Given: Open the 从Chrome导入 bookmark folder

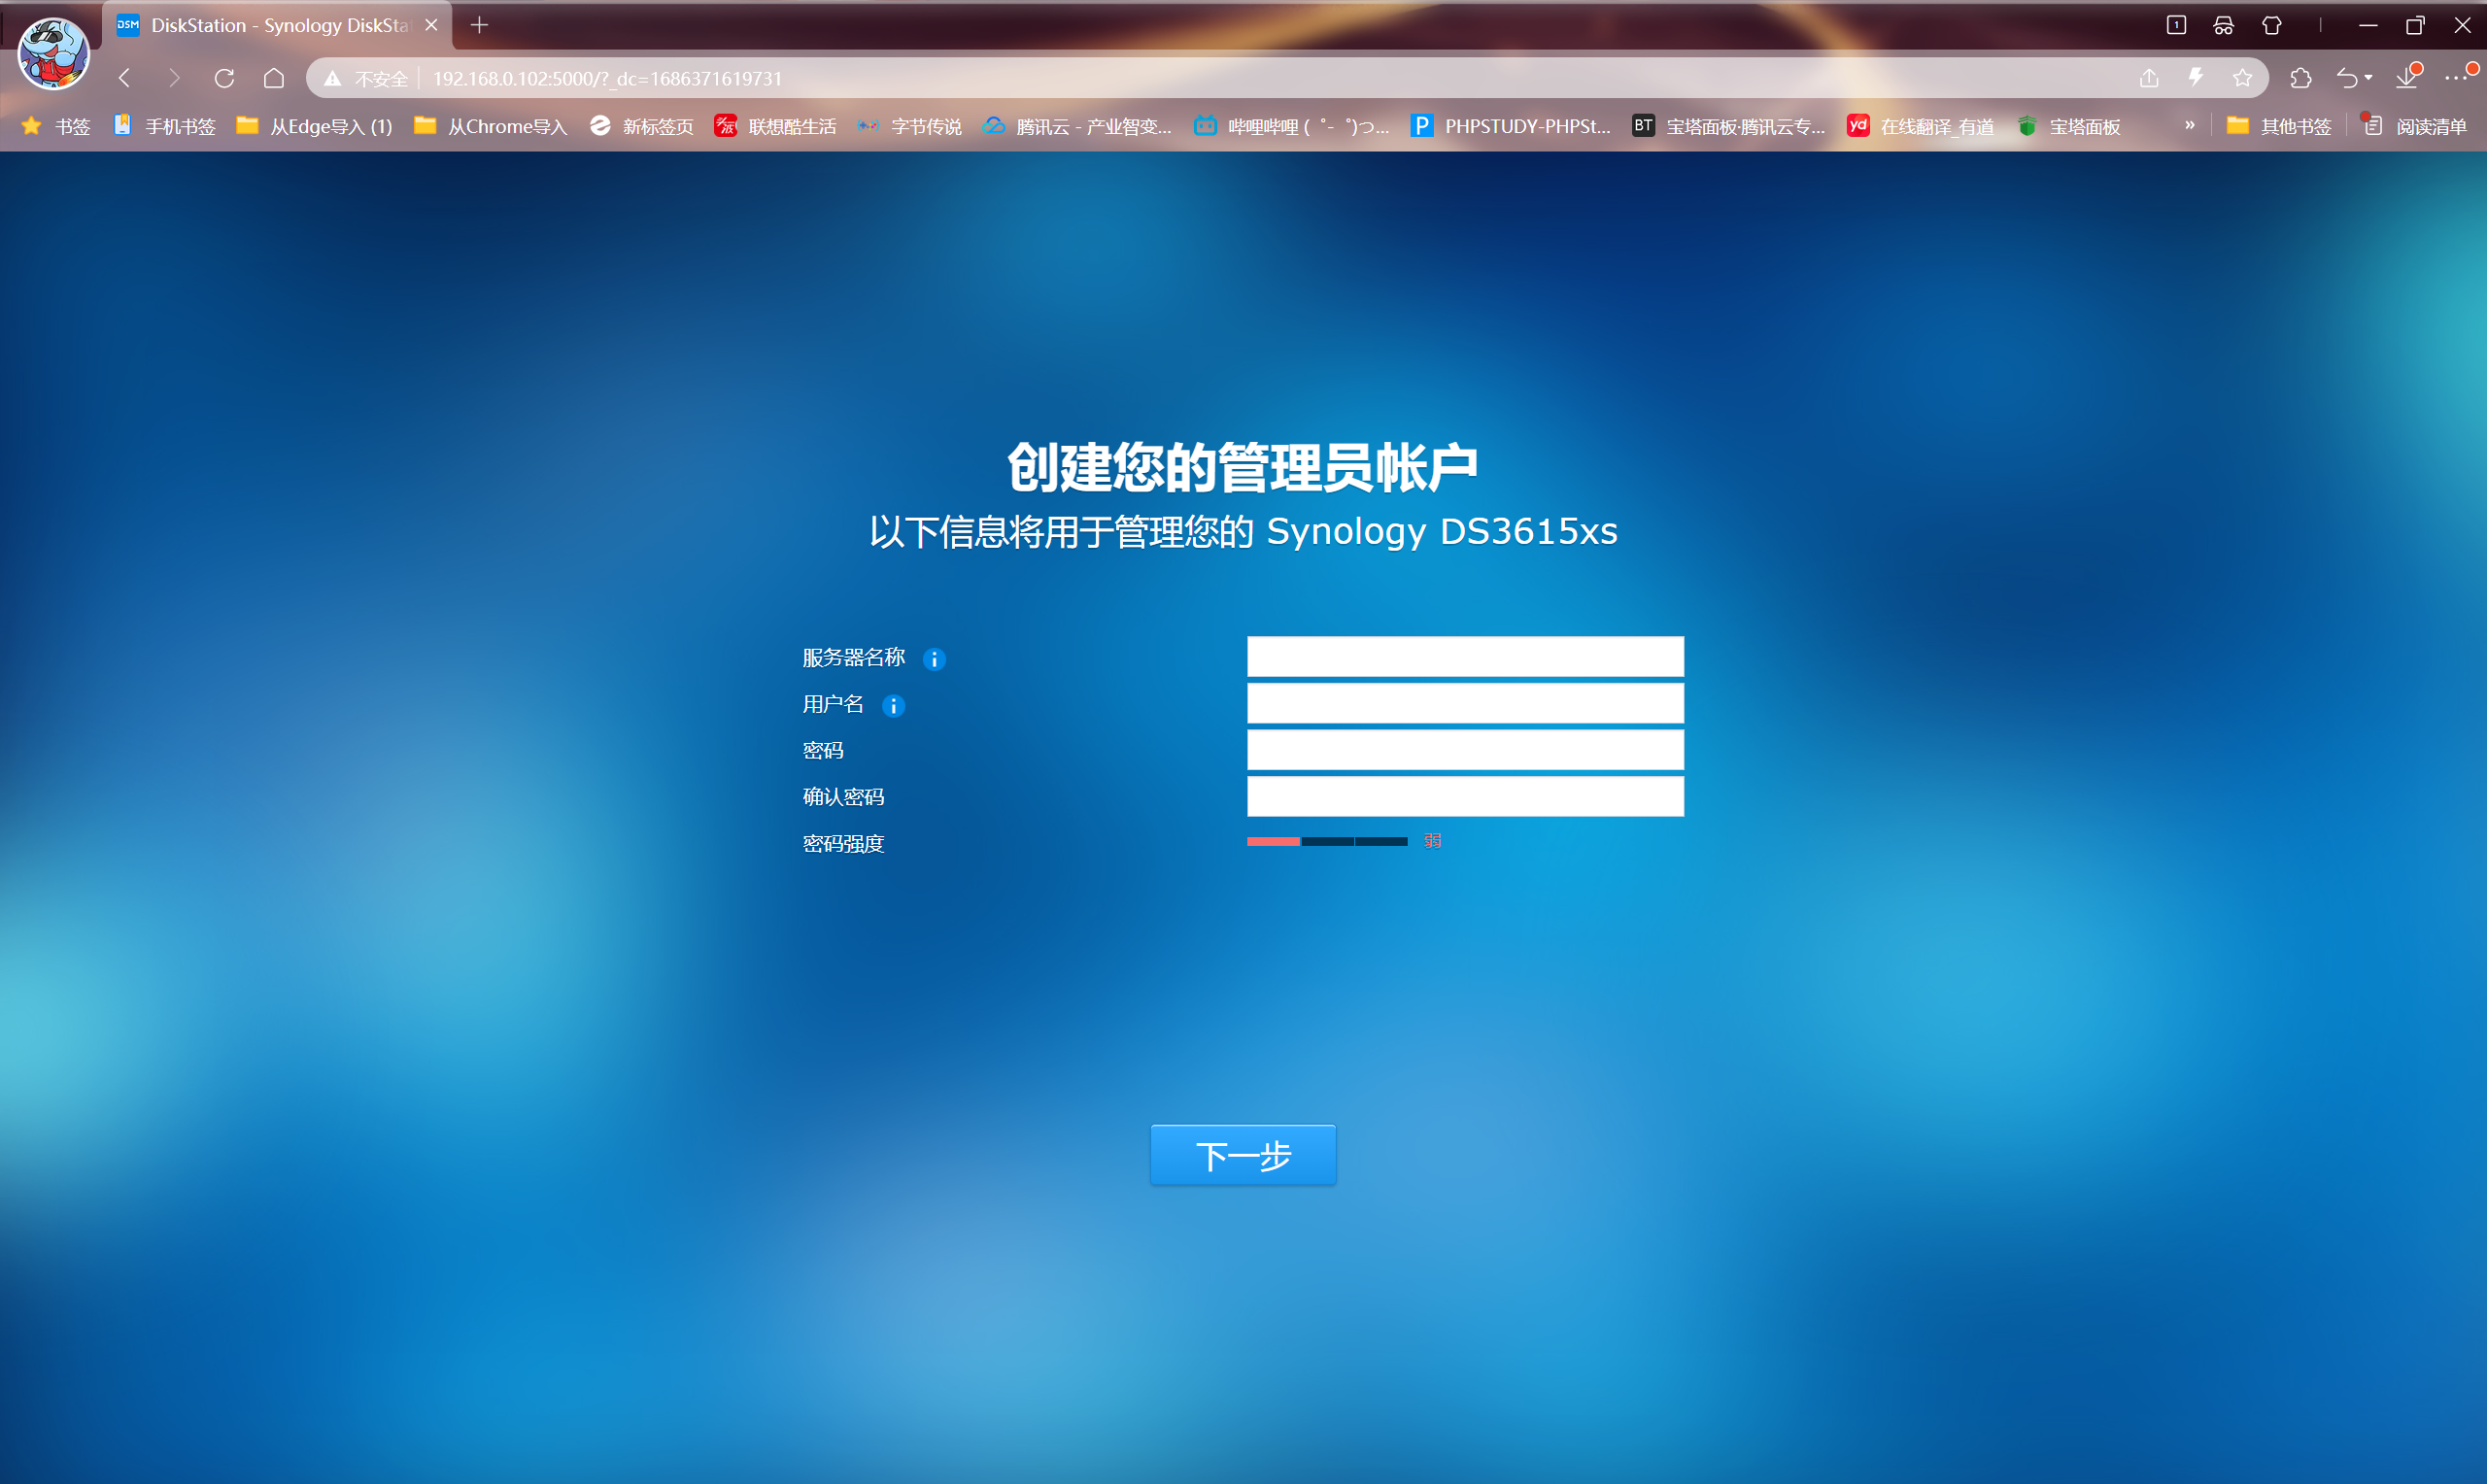Looking at the screenshot, I should pyautogui.click(x=490, y=126).
